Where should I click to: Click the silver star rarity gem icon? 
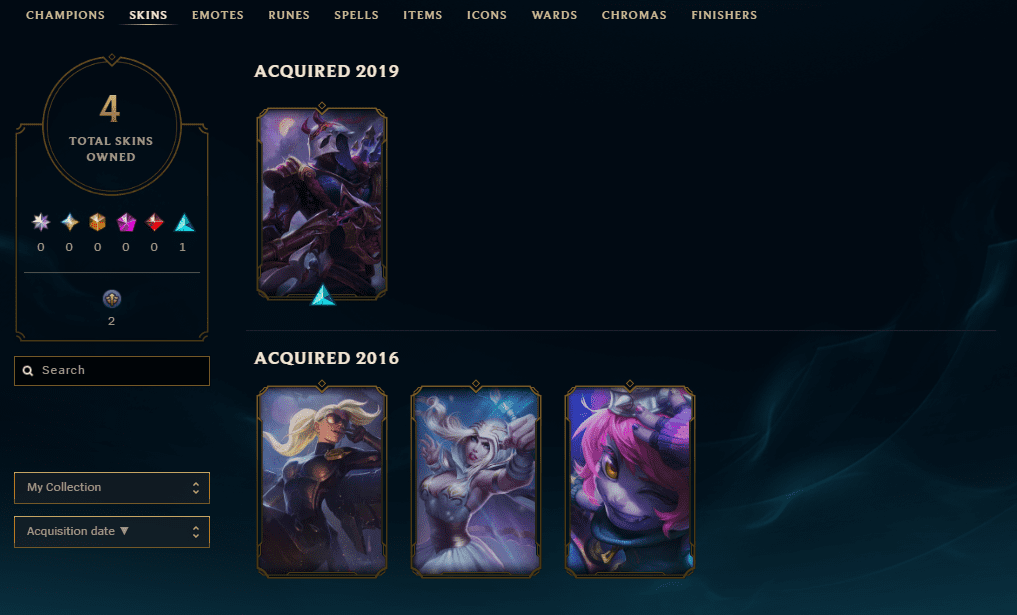pyautogui.click(x=41, y=223)
